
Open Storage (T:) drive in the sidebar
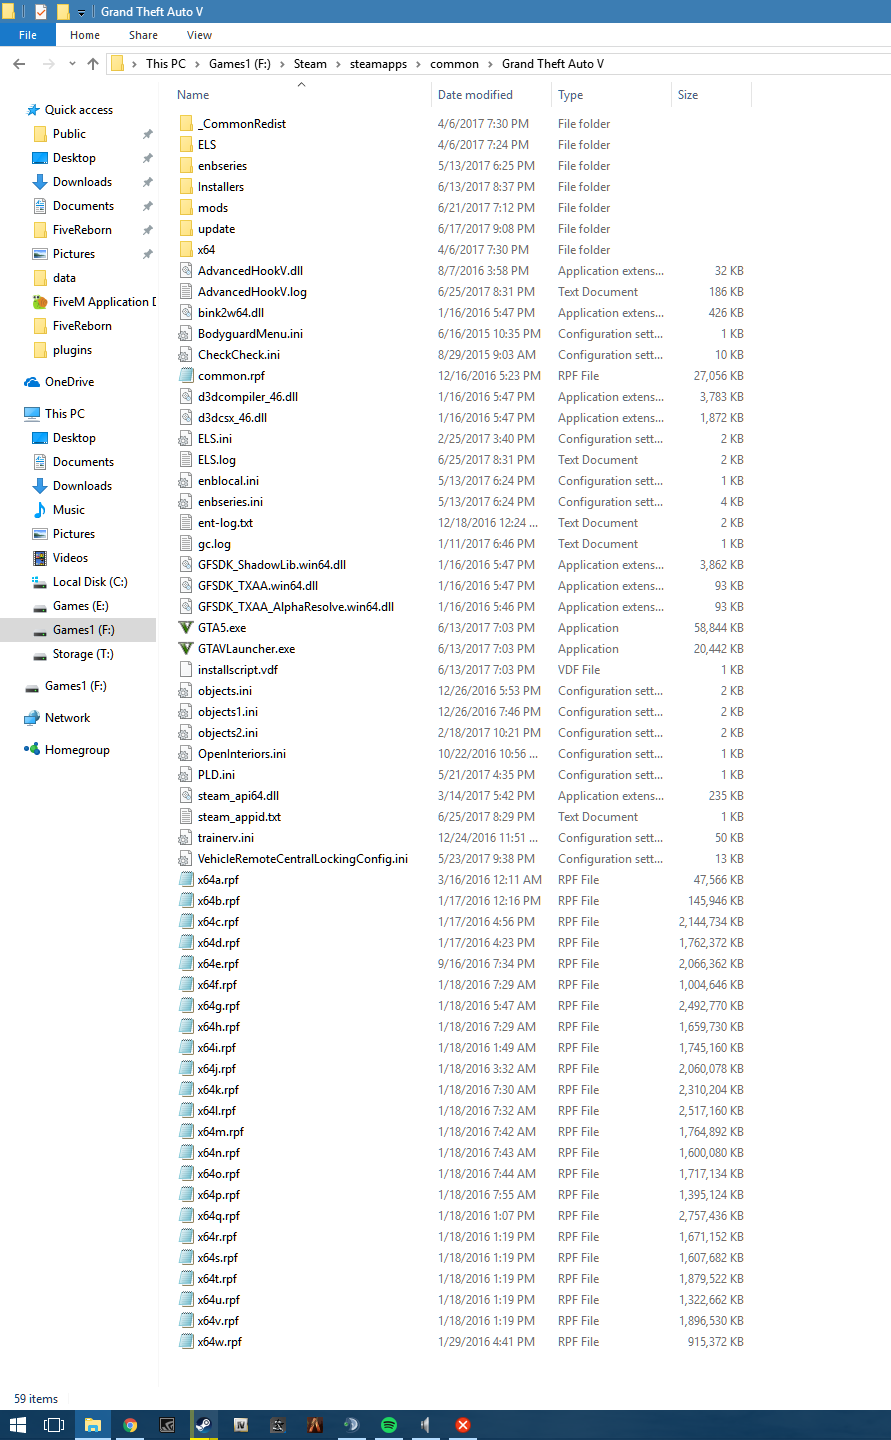point(83,654)
